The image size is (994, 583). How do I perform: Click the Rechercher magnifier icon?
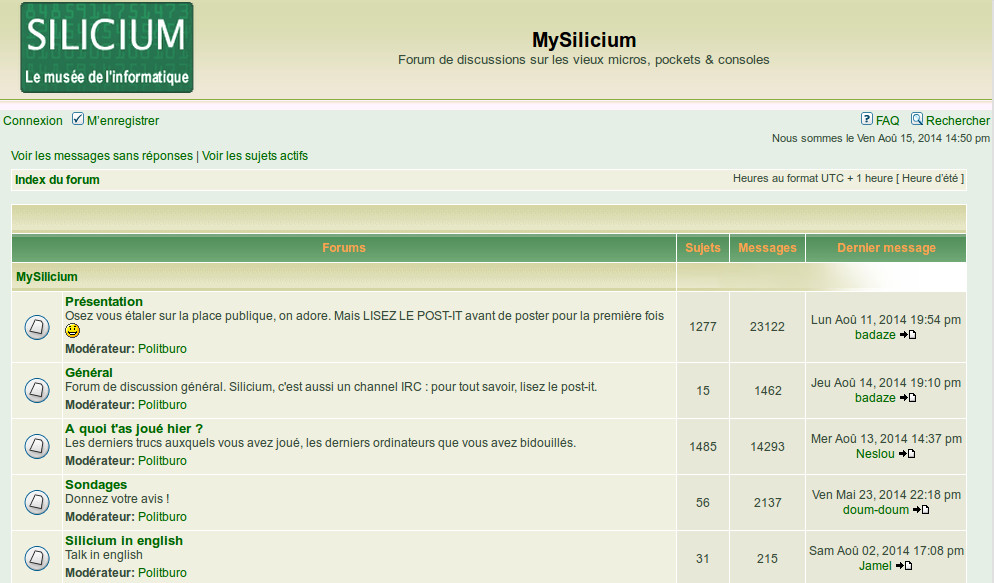(917, 119)
